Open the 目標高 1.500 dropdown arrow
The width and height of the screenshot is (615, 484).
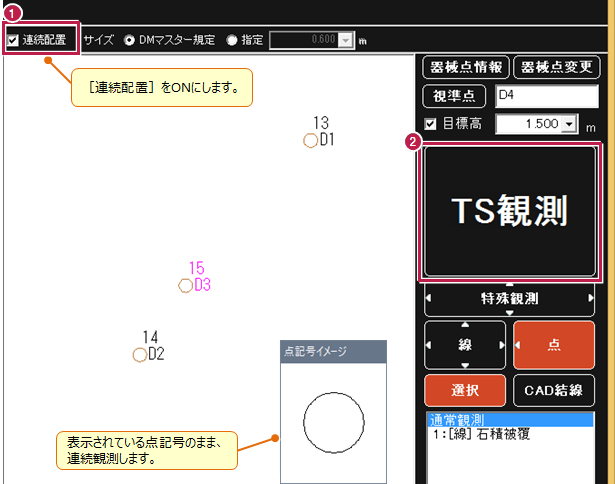[x=570, y=124]
